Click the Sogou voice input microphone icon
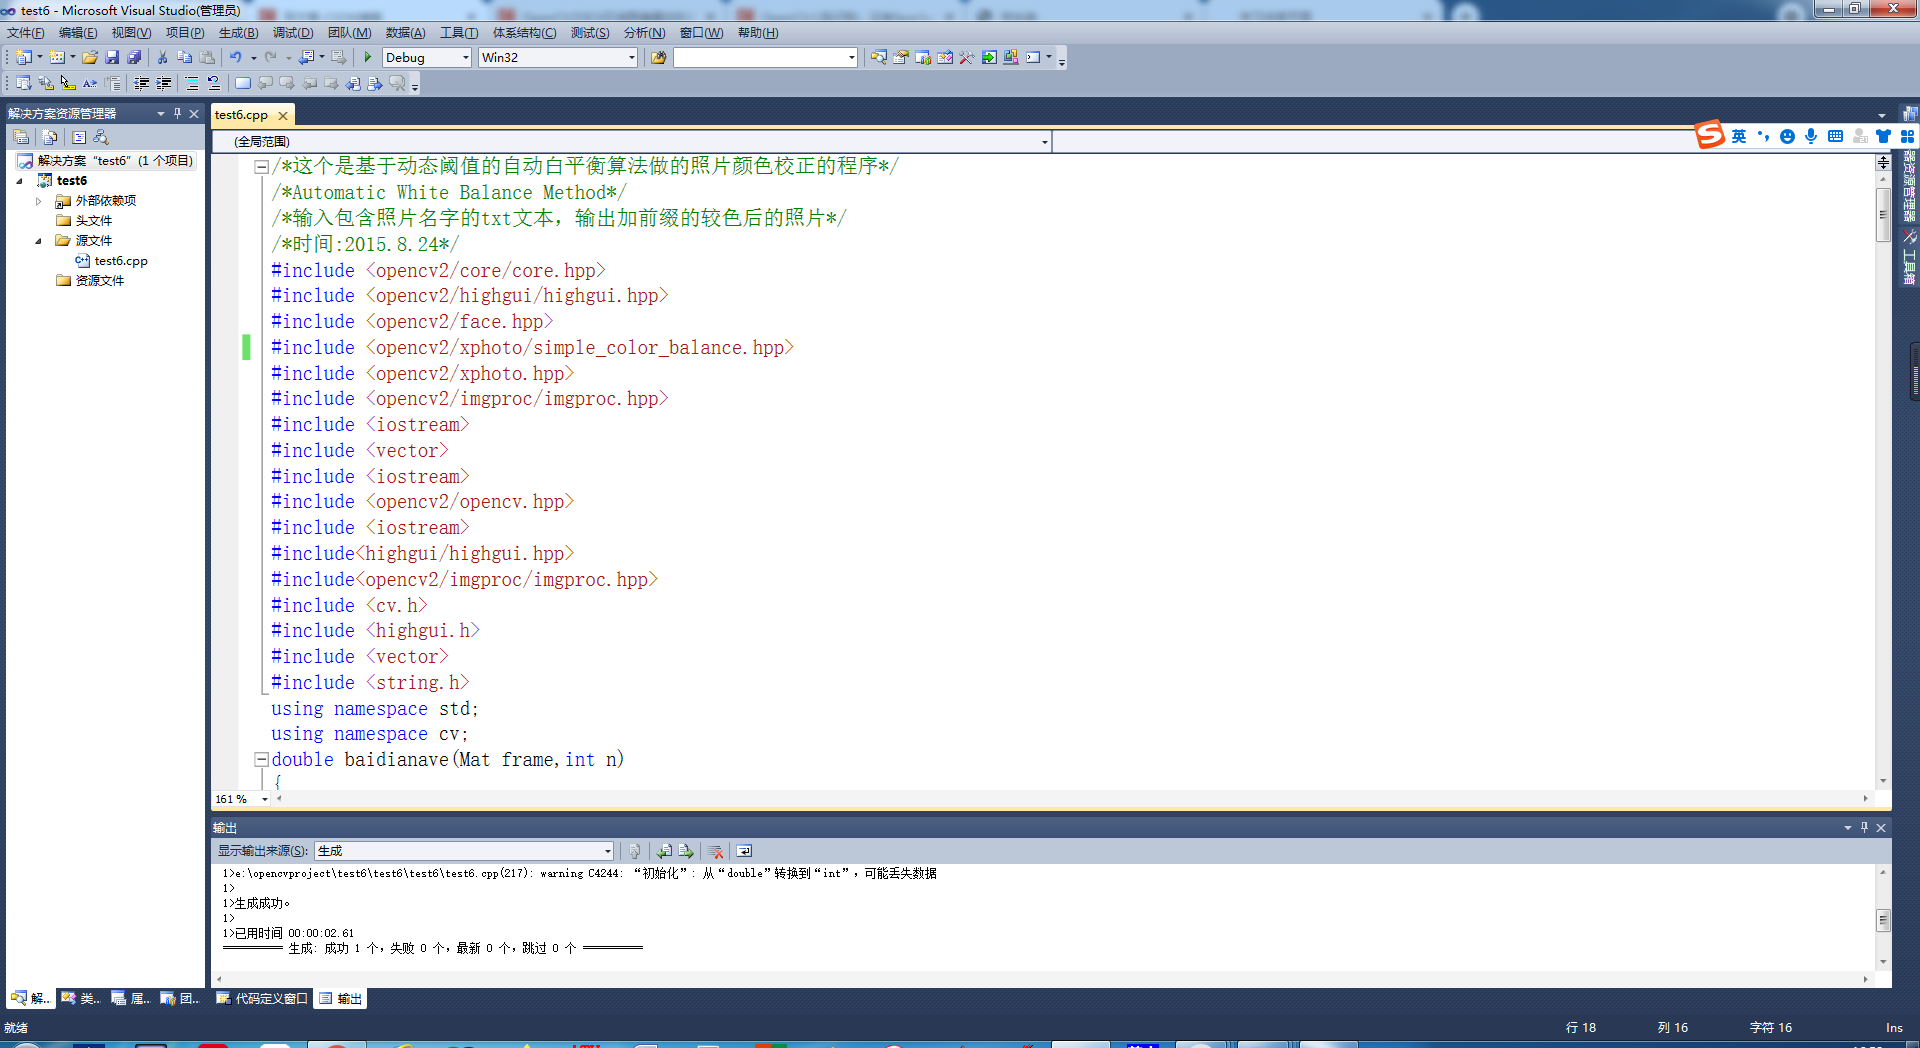This screenshot has height=1048, width=1920. [1811, 136]
